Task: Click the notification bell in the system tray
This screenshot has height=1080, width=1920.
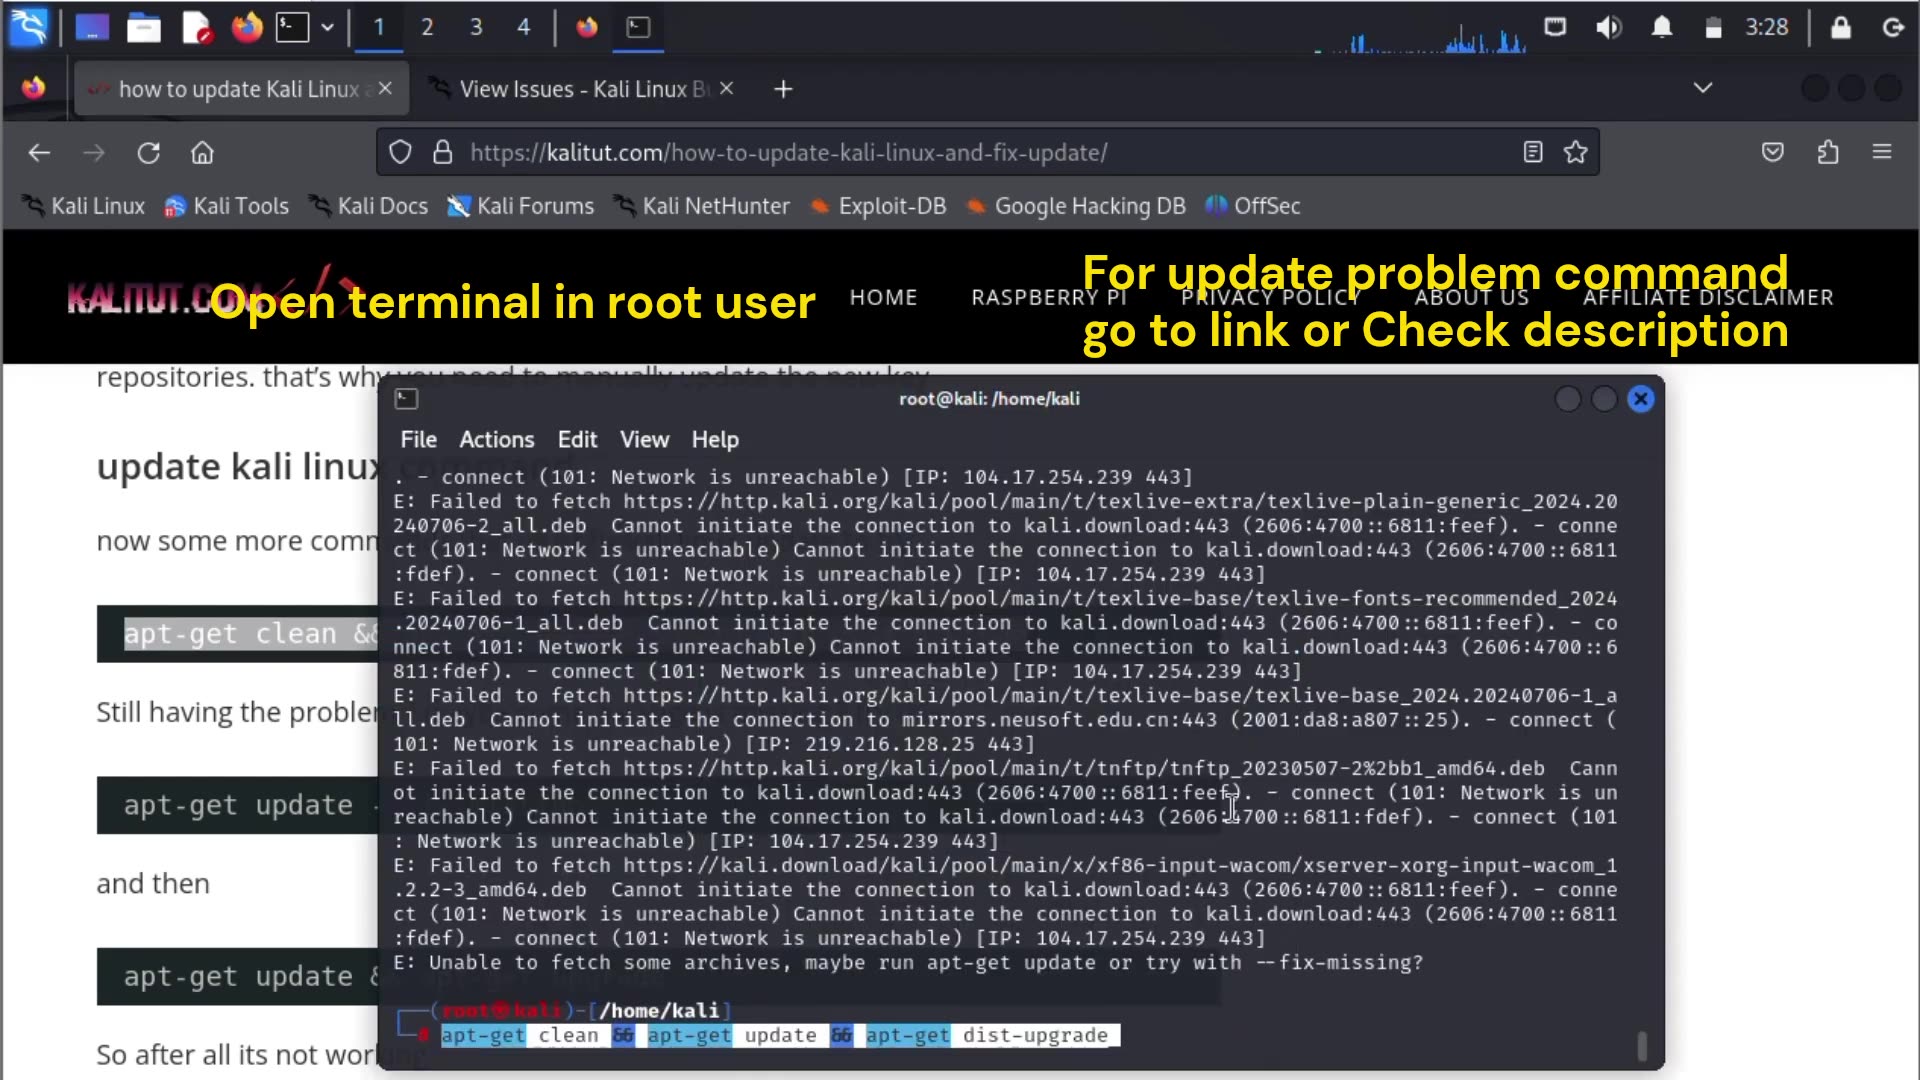Action: click(x=1662, y=27)
